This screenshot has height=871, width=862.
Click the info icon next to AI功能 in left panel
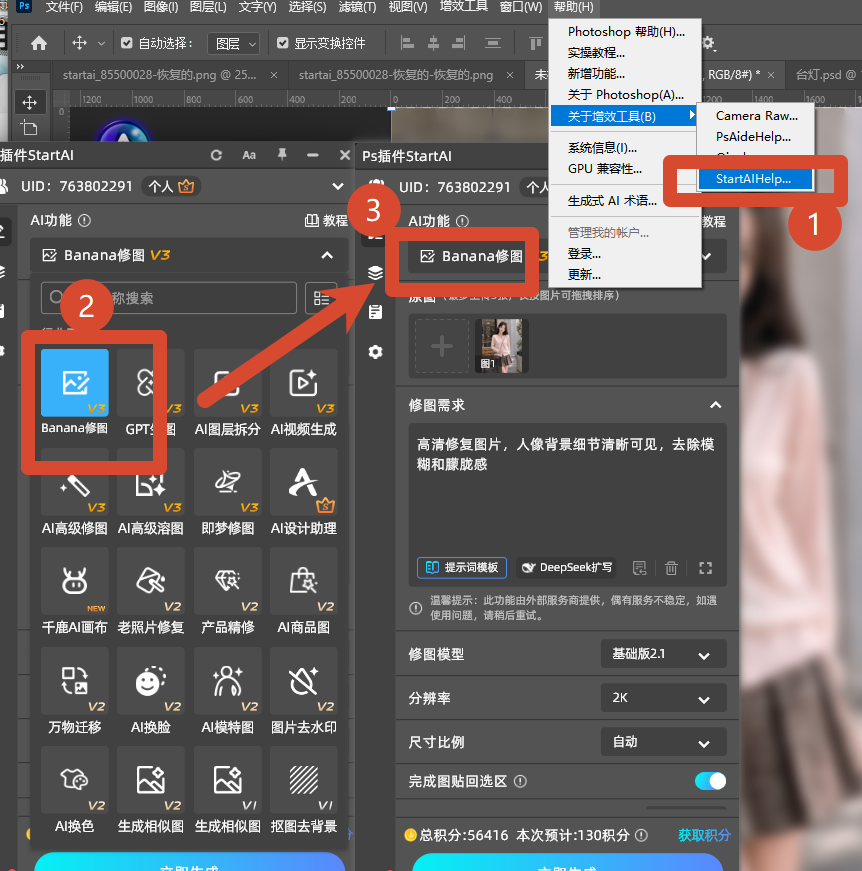point(84,221)
